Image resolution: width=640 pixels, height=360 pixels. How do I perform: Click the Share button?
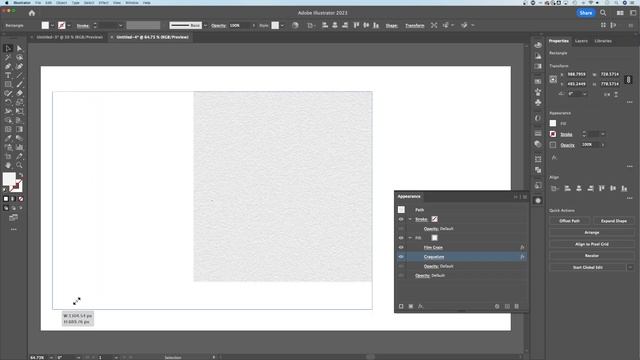click(586, 13)
